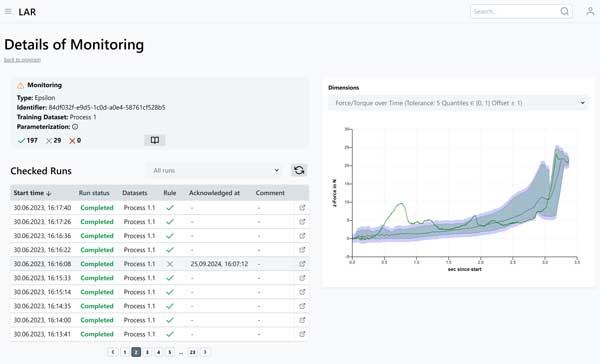Open details for run 16:15:33
The width and height of the screenshot is (600, 364).
tap(302, 278)
